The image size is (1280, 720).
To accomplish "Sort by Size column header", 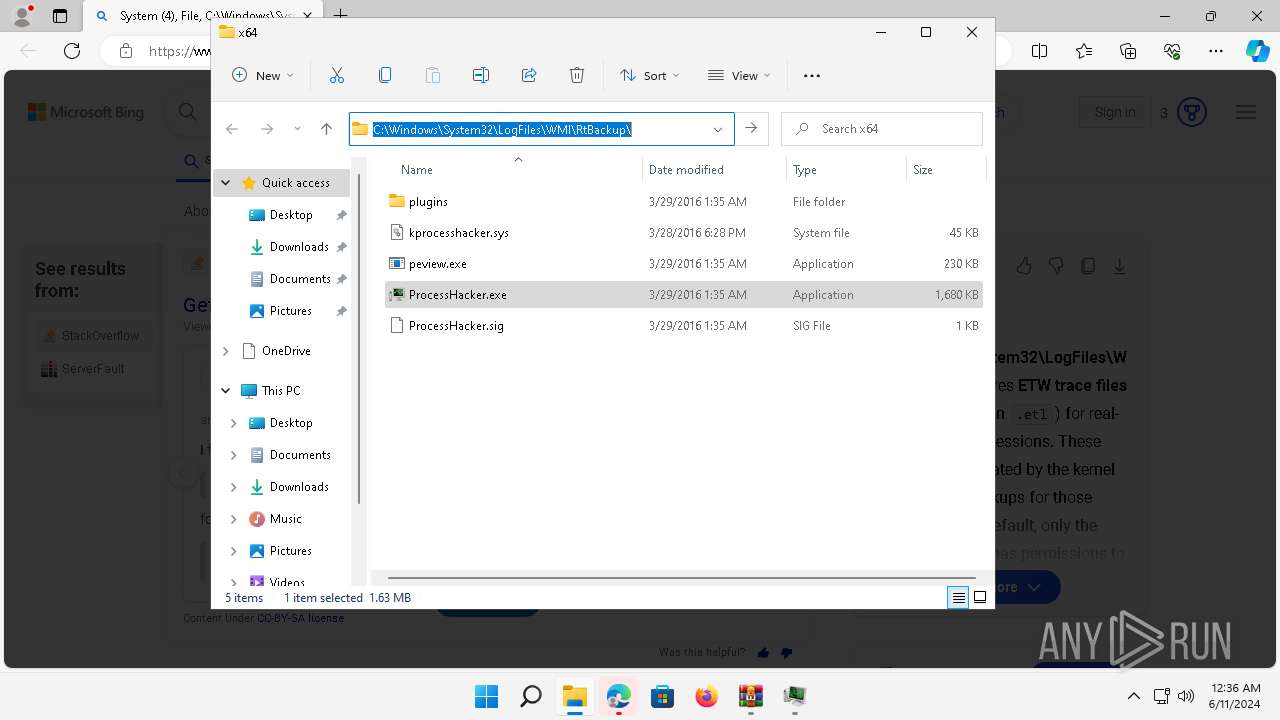I will click(923, 170).
